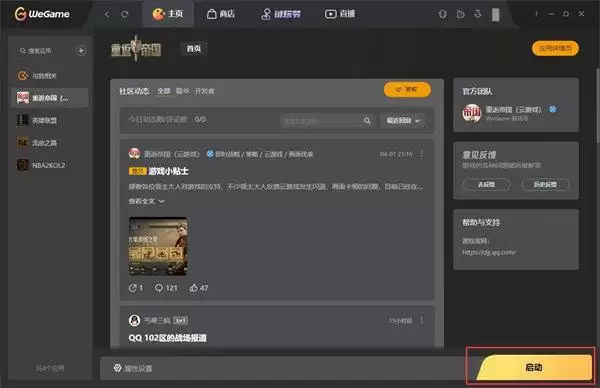The image size is (600, 388).
Task: Click the 帮助与支持 heading
Action: click(481, 222)
